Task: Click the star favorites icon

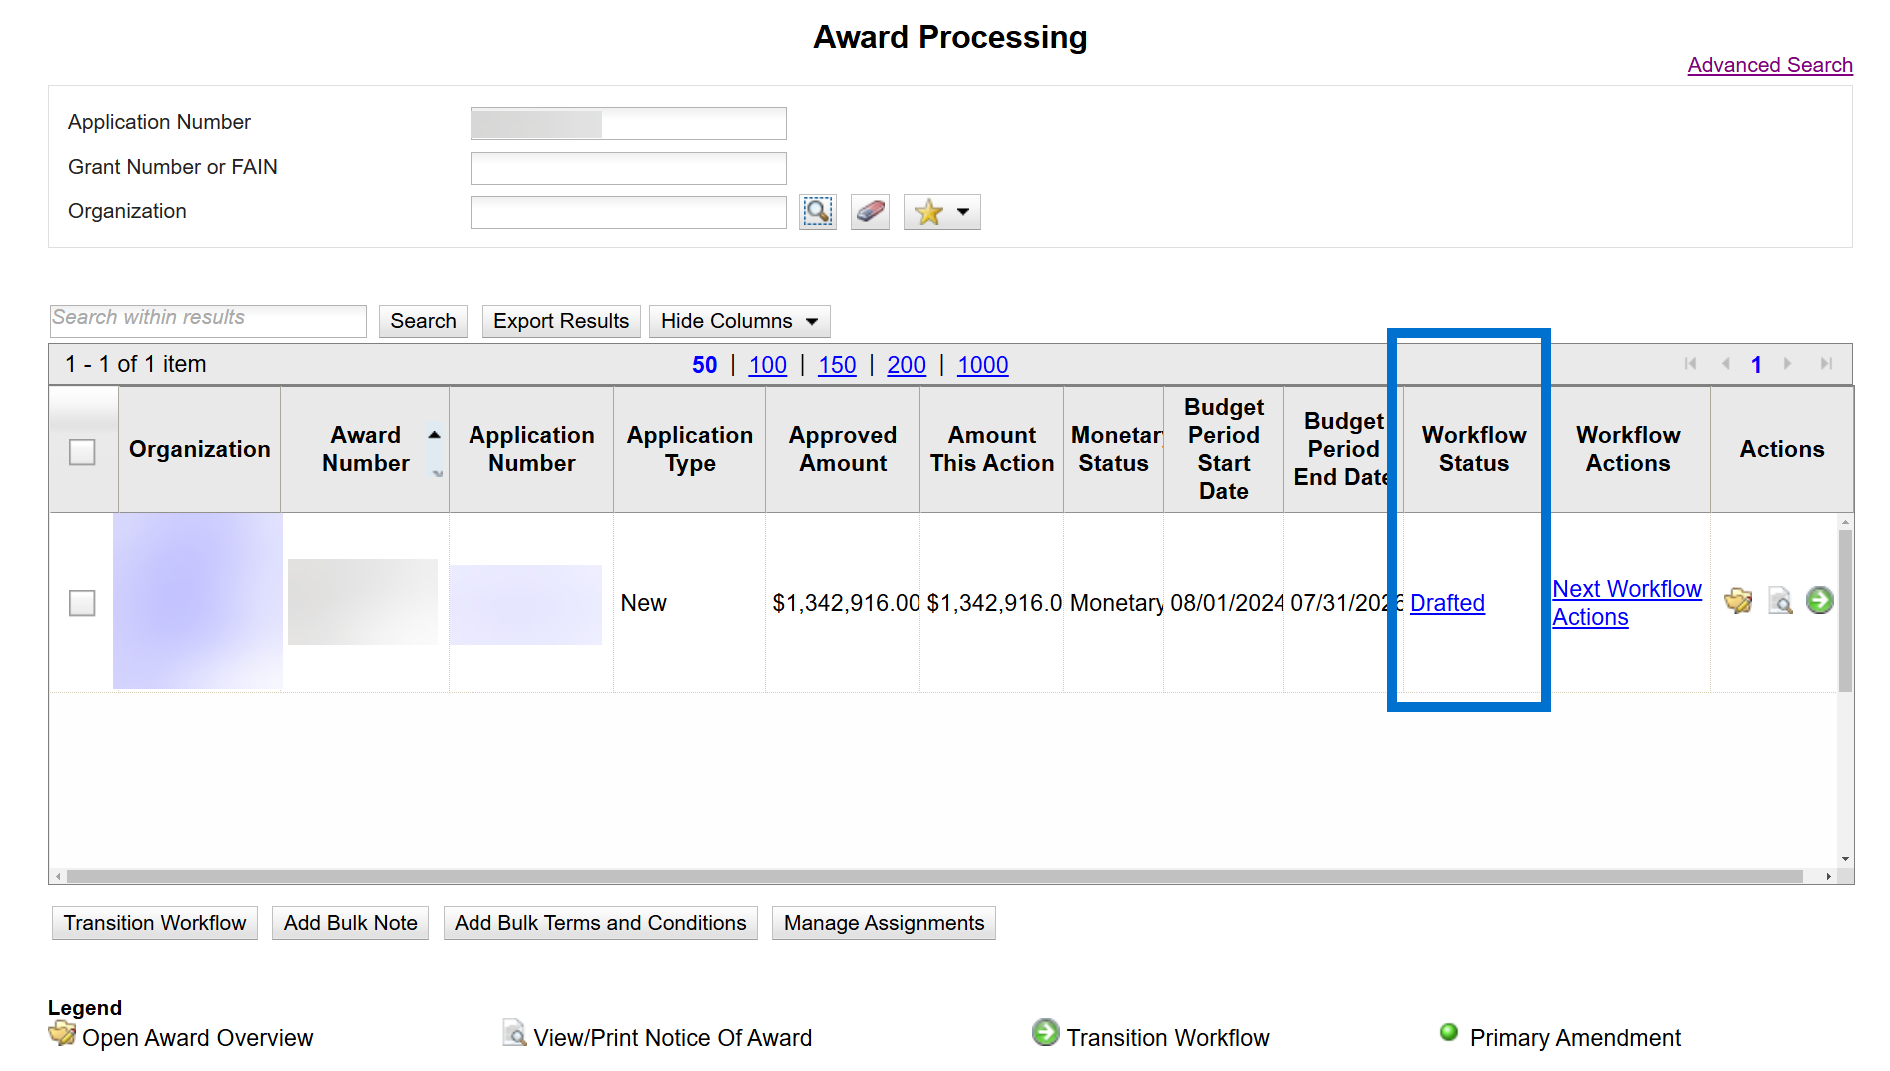Action: point(929,212)
